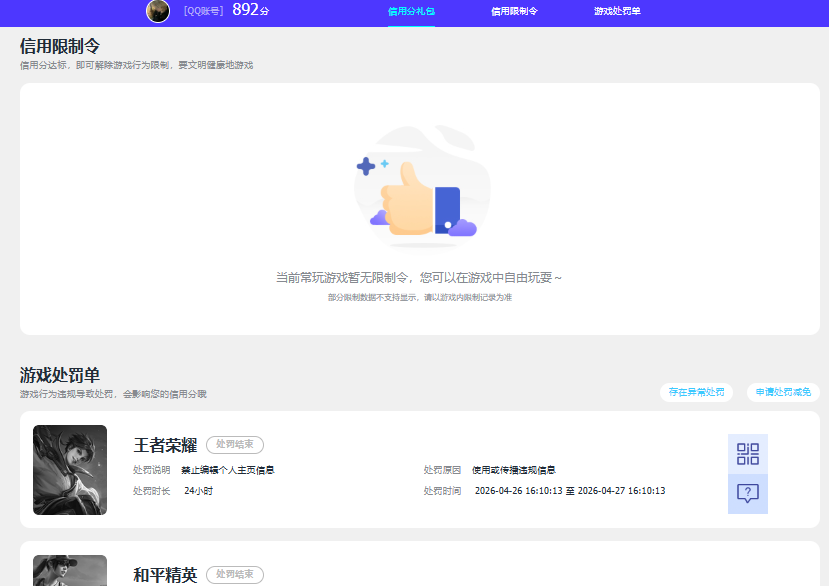Image resolution: width=829 pixels, height=586 pixels.
Task: Click the 游戏行为违规导致处罚 subtitle text
Action: 113,394
